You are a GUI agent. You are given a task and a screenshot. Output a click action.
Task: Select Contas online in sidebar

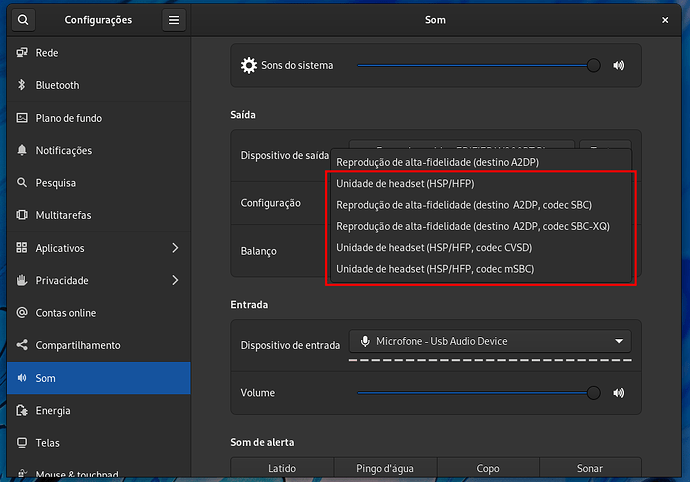[x=99, y=313]
